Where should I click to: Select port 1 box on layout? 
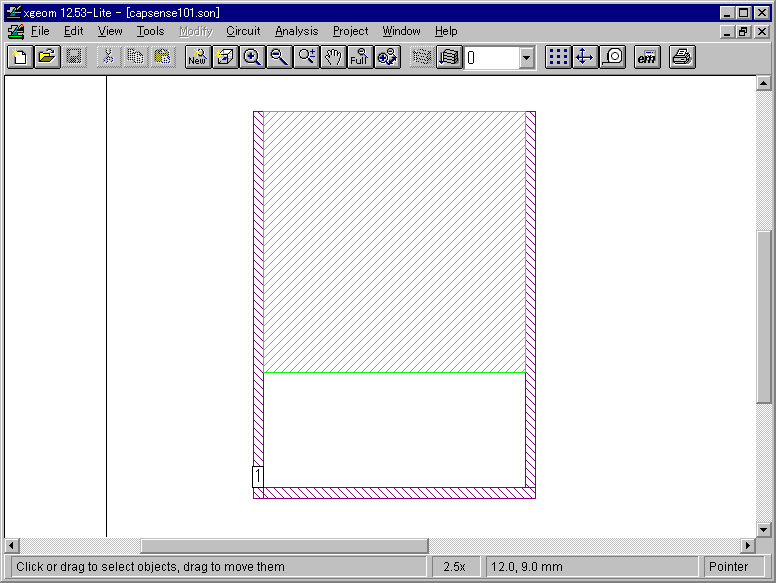pos(258,477)
